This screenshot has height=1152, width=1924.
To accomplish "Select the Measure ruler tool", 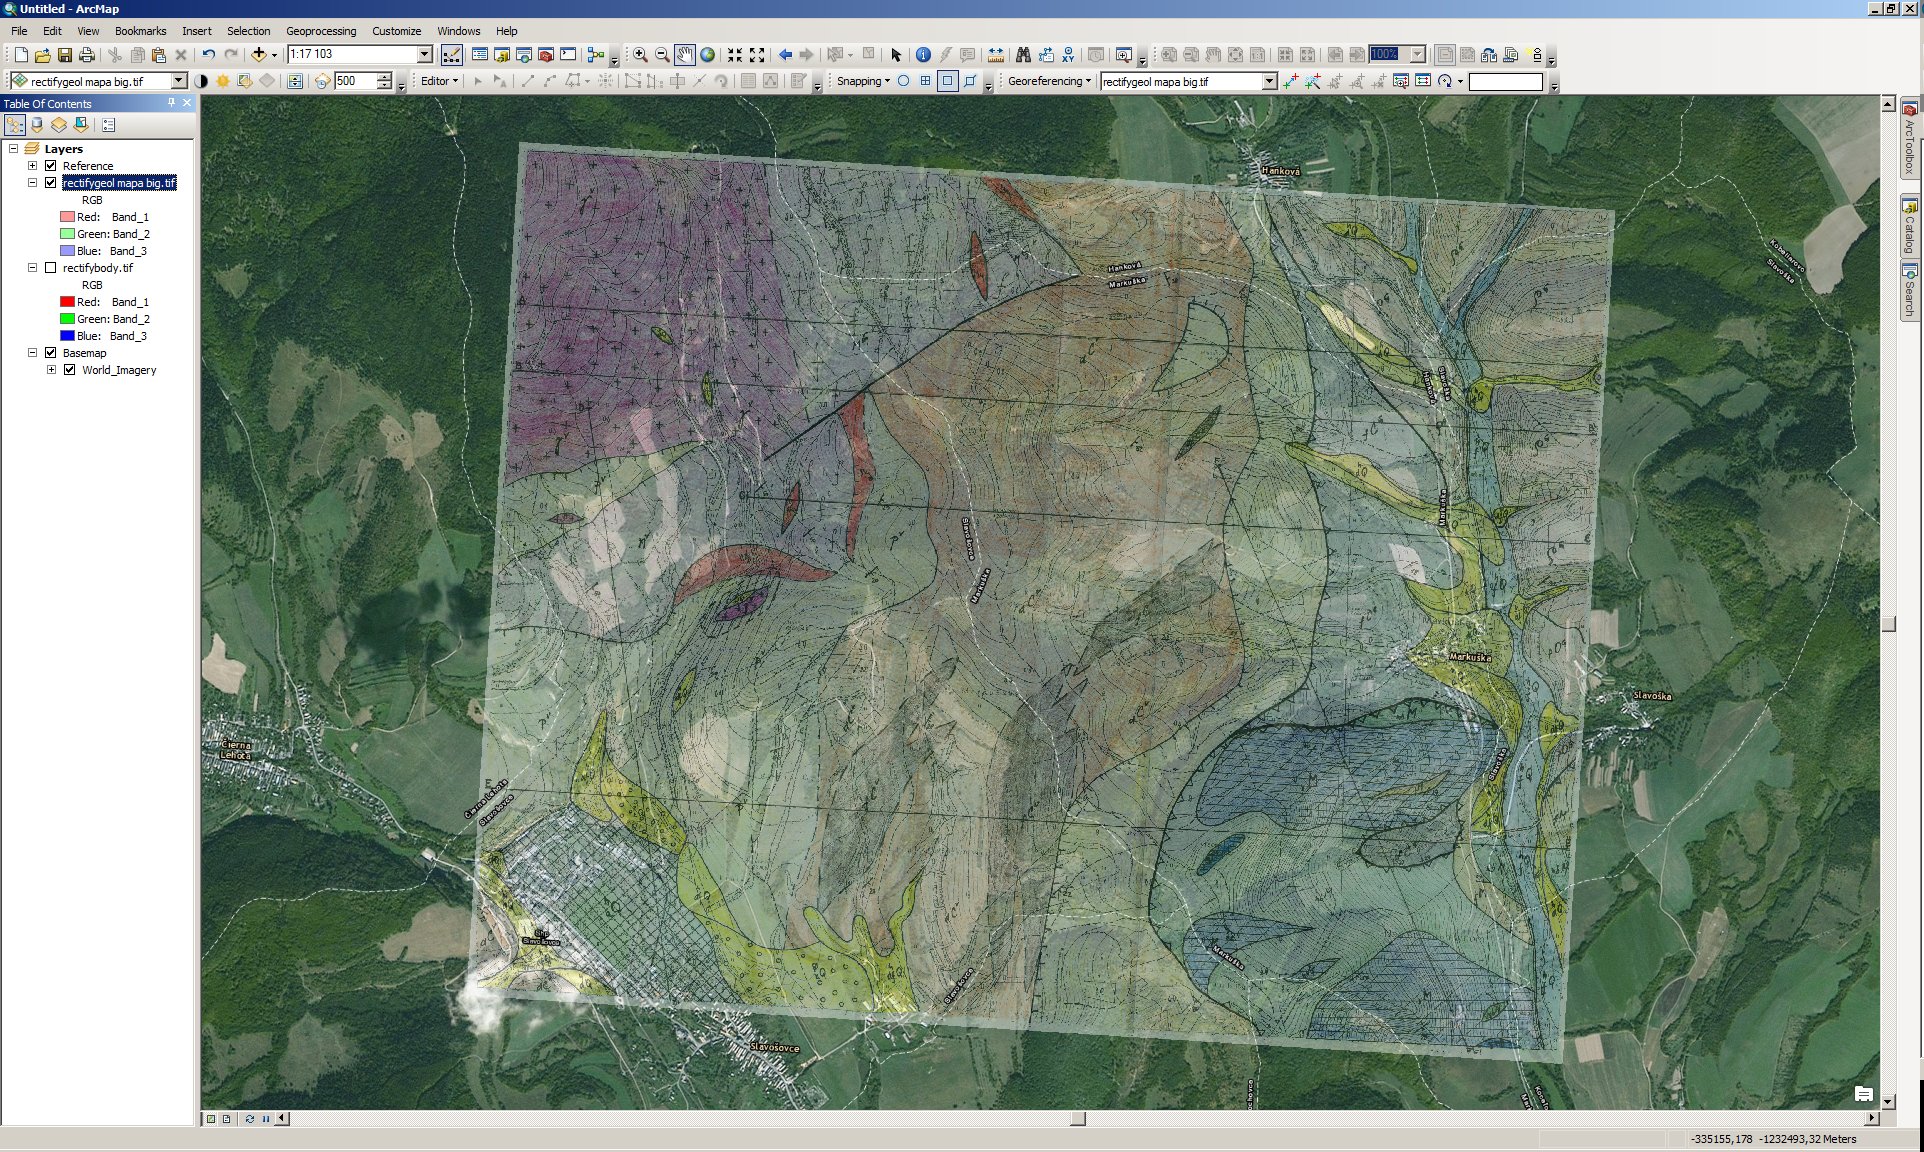I will (x=995, y=55).
